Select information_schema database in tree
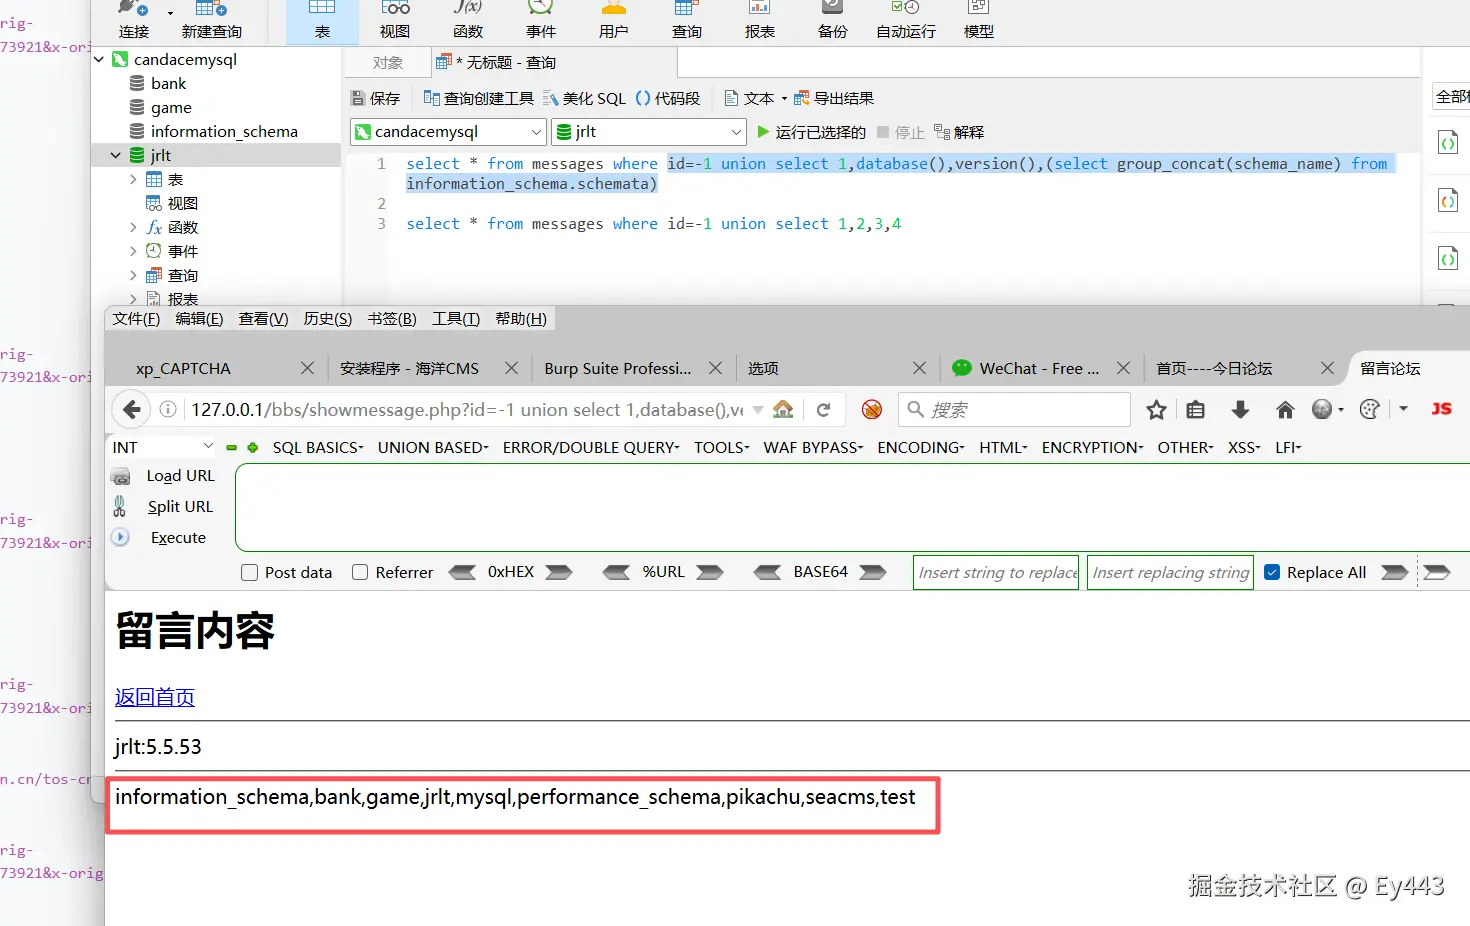1470x926 pixels. pyautogui.click(x=224, y=132)
